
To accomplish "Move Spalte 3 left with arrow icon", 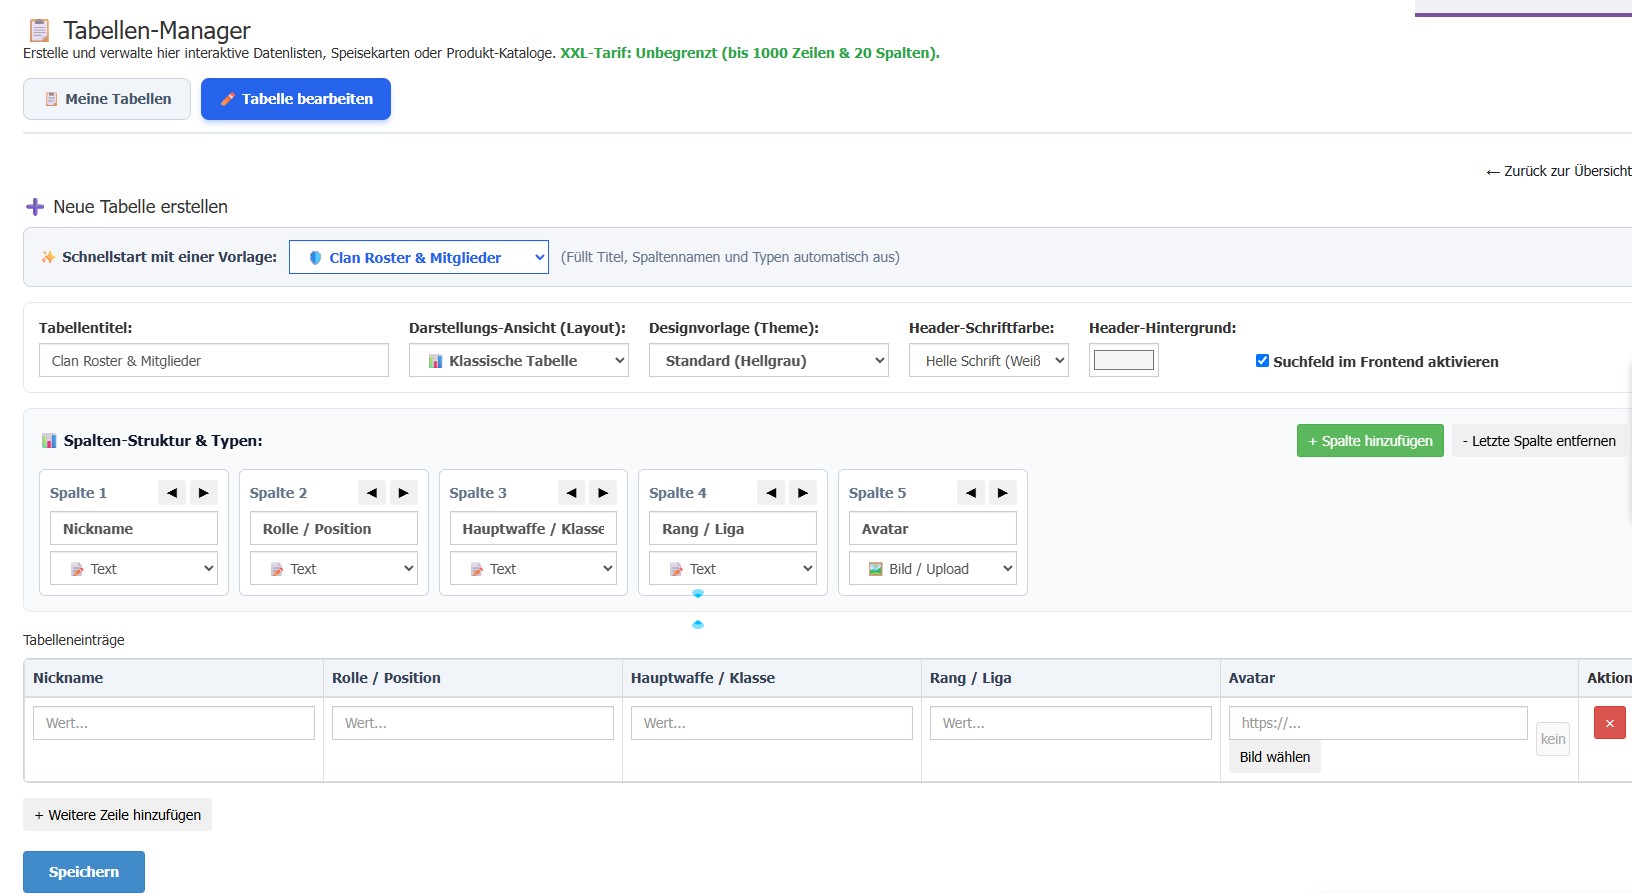I will tap(571, 493).
